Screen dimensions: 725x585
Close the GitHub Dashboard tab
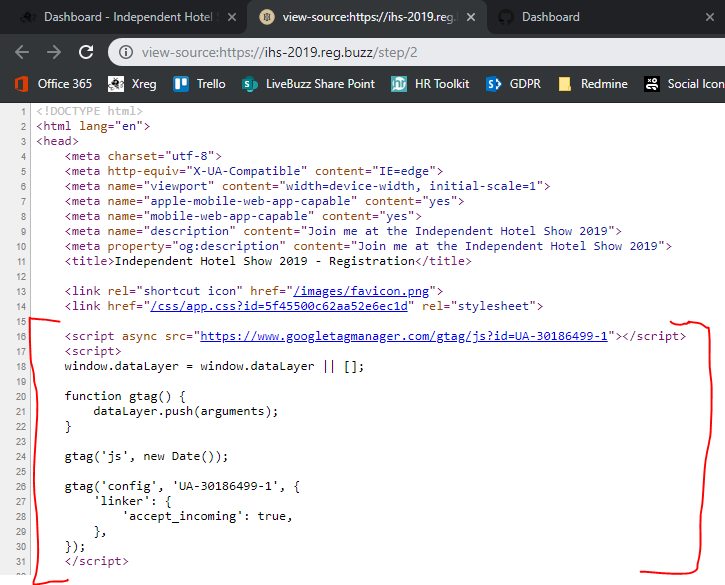tap(710, 17)
